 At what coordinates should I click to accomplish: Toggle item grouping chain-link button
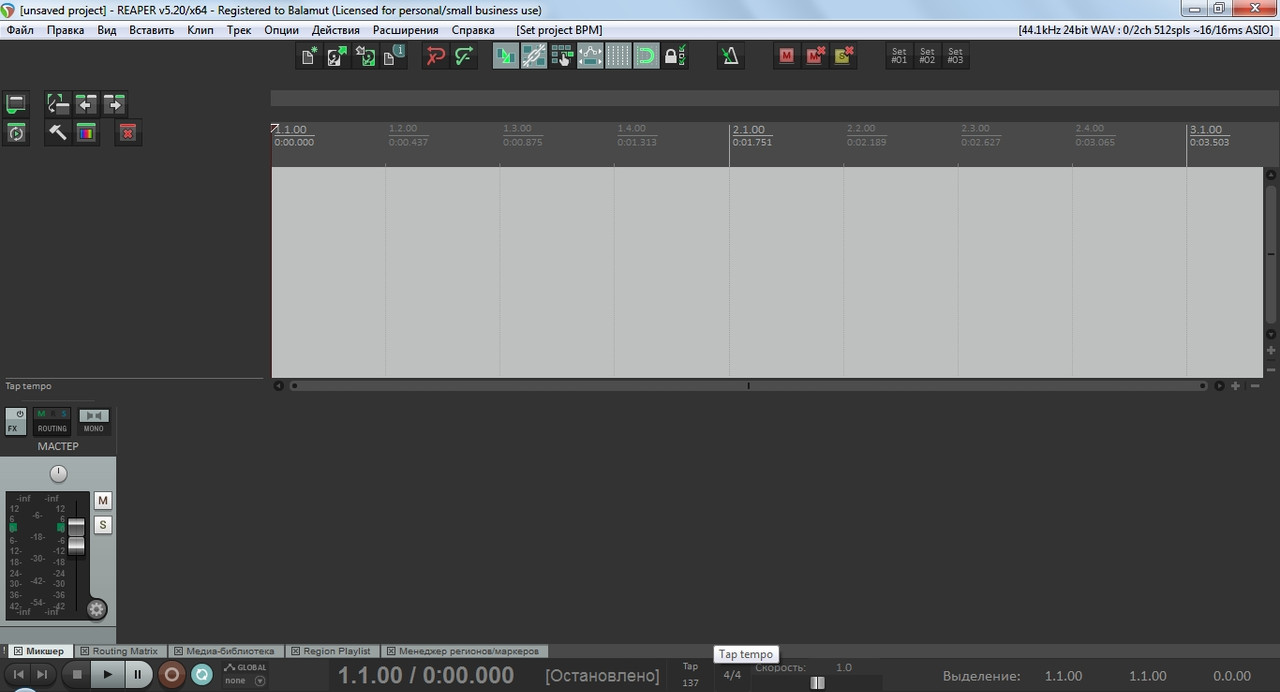pyautogui.click(x=534, y=56)
